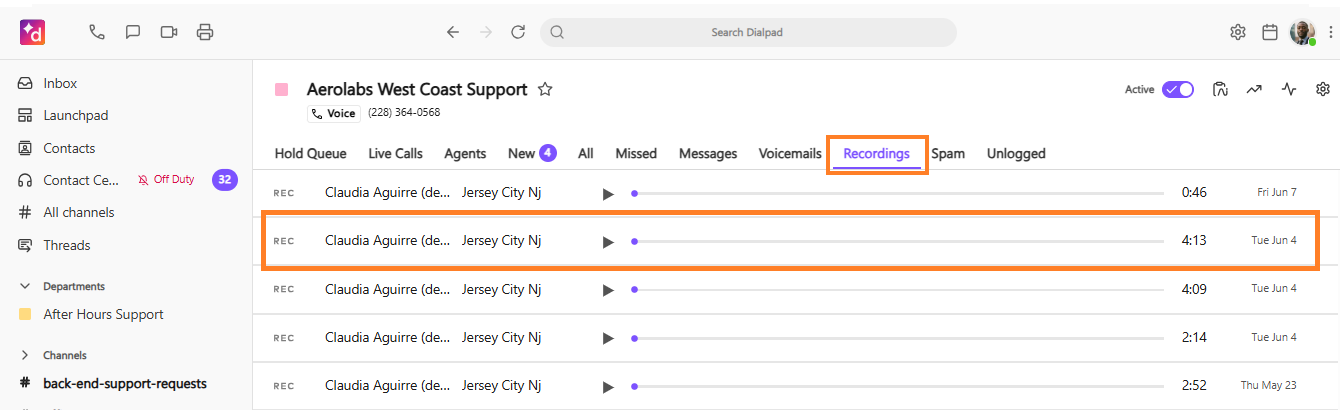Switch to the Live Calls tab
This screenshot has width=1340, height=413.
395,153
